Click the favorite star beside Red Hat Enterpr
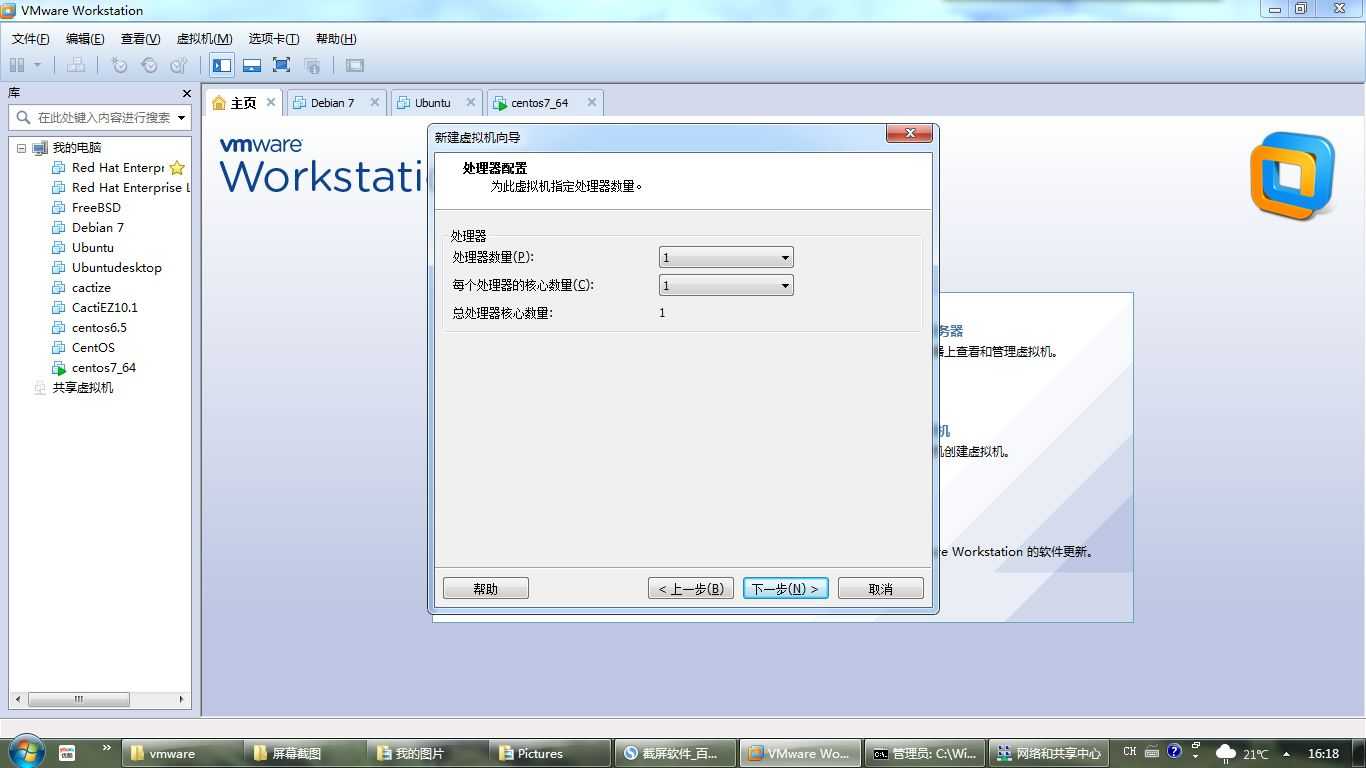Screen dimensions: 1366x768 tap(177, 168)
